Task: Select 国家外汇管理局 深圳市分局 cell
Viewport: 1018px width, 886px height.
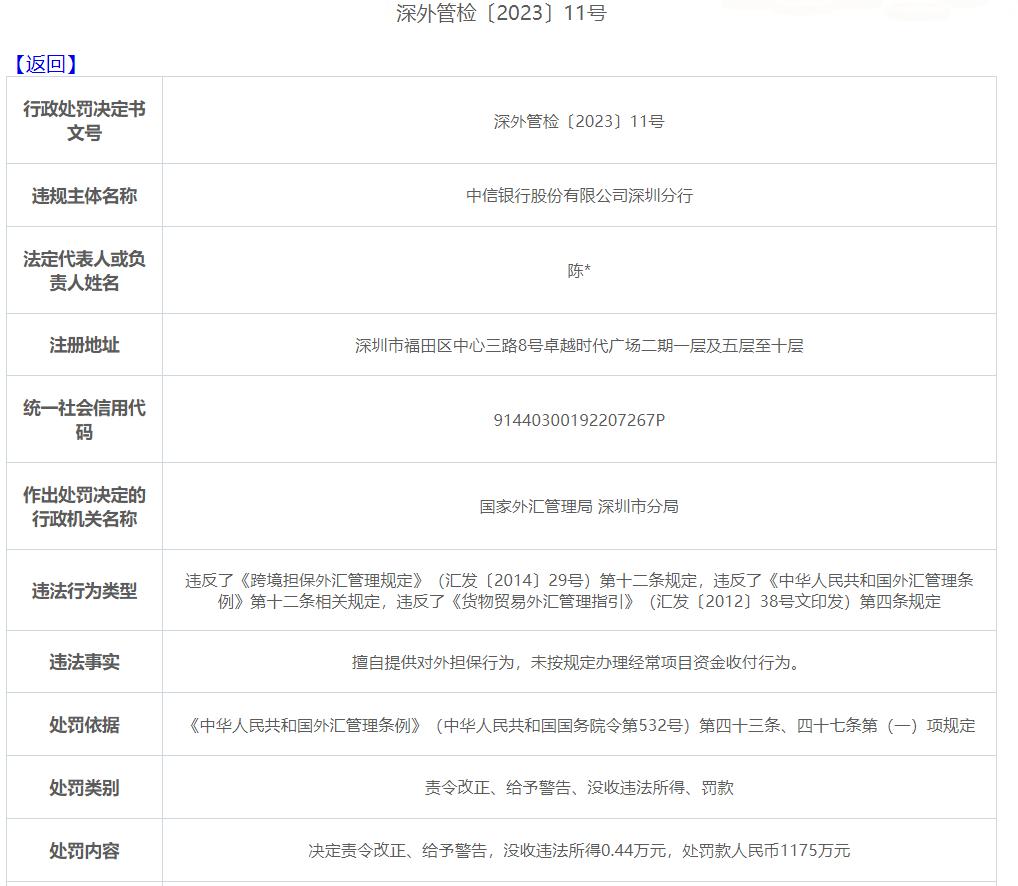Action: (577, 506)
